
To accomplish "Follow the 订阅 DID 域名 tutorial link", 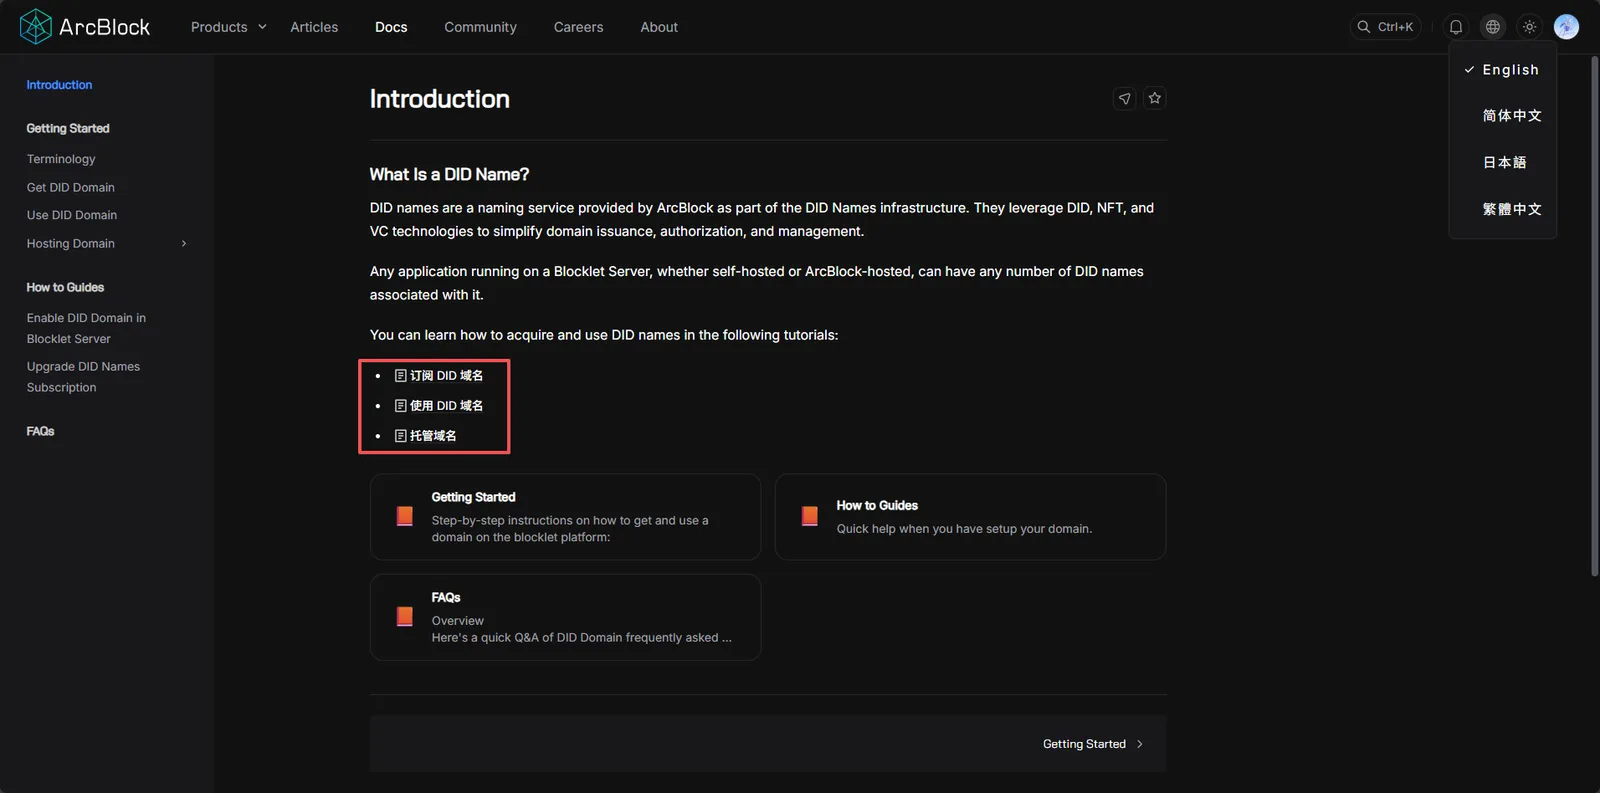I will click(x=446, y=376).
